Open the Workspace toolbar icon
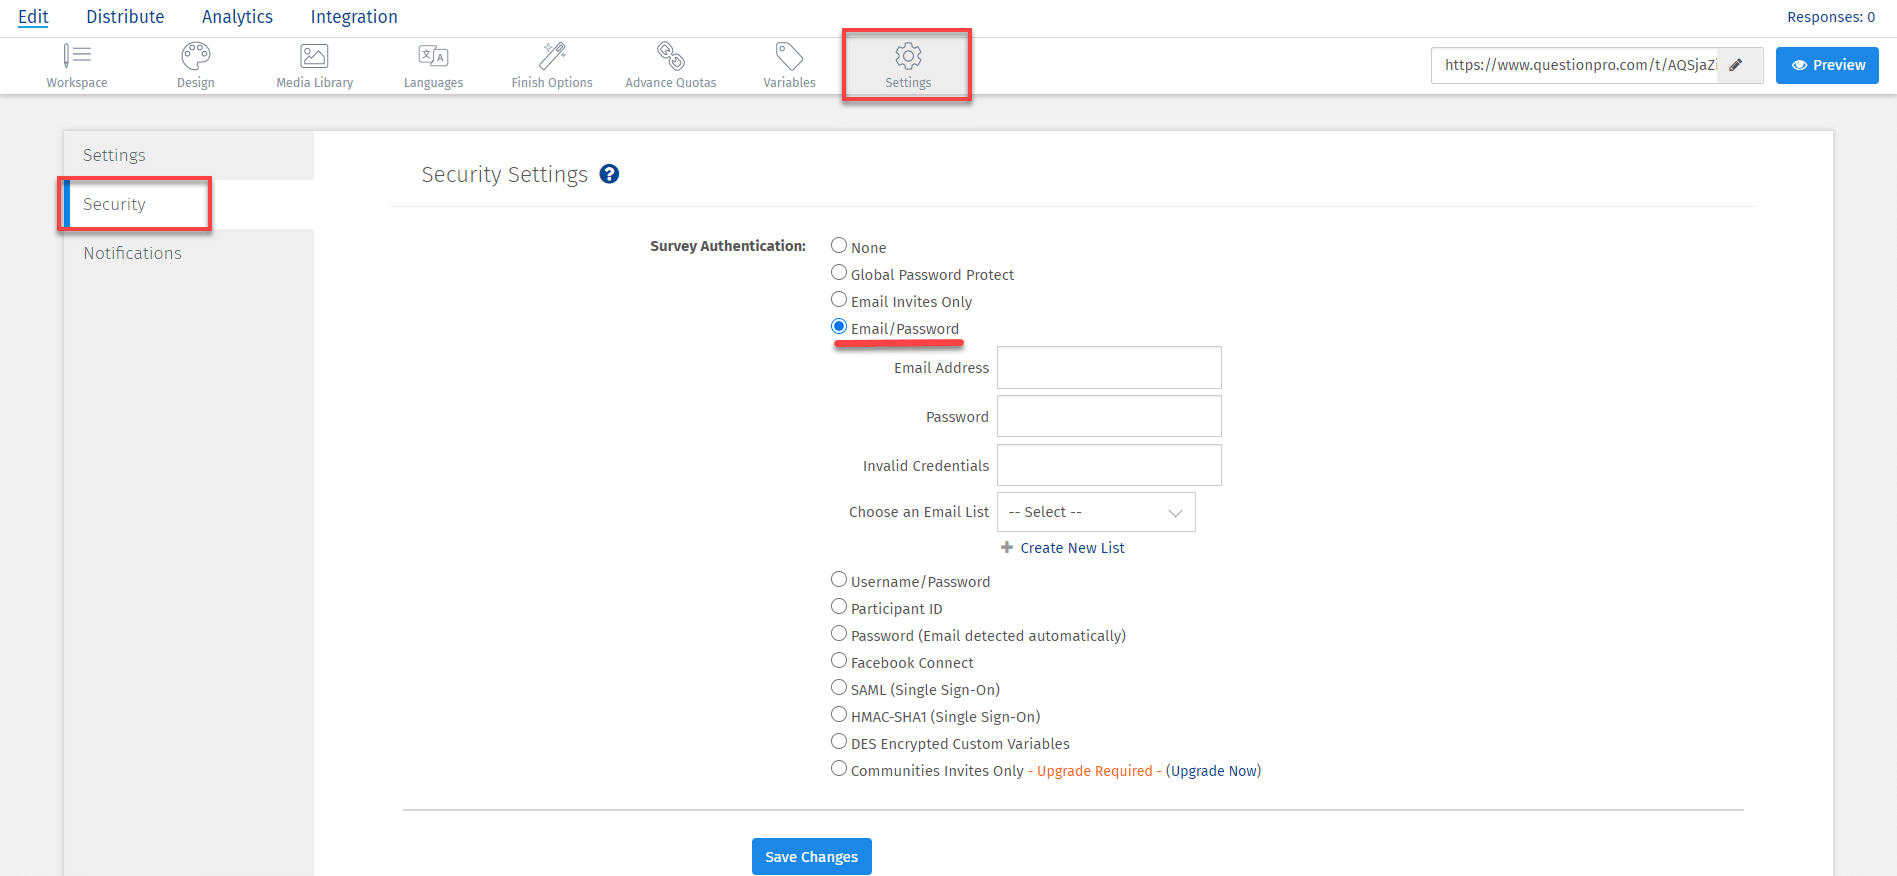 (x=77, y=56)
